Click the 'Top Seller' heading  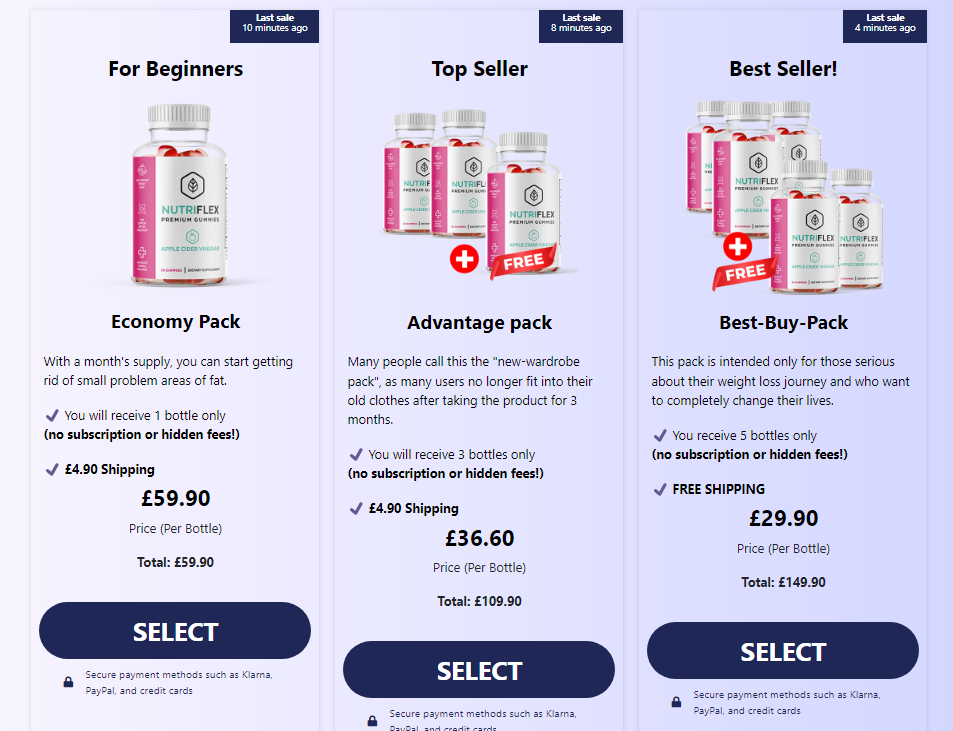coord(480,69)
